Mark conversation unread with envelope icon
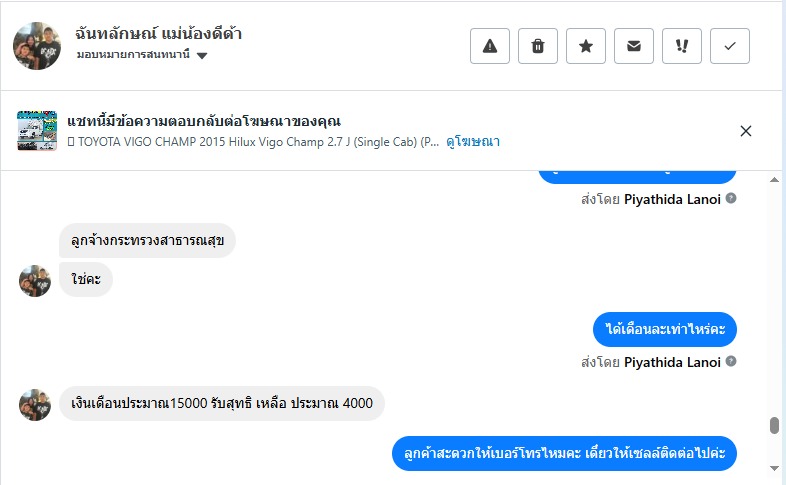Viewport: 786px width, 485px height. click(x=634, y=46)
